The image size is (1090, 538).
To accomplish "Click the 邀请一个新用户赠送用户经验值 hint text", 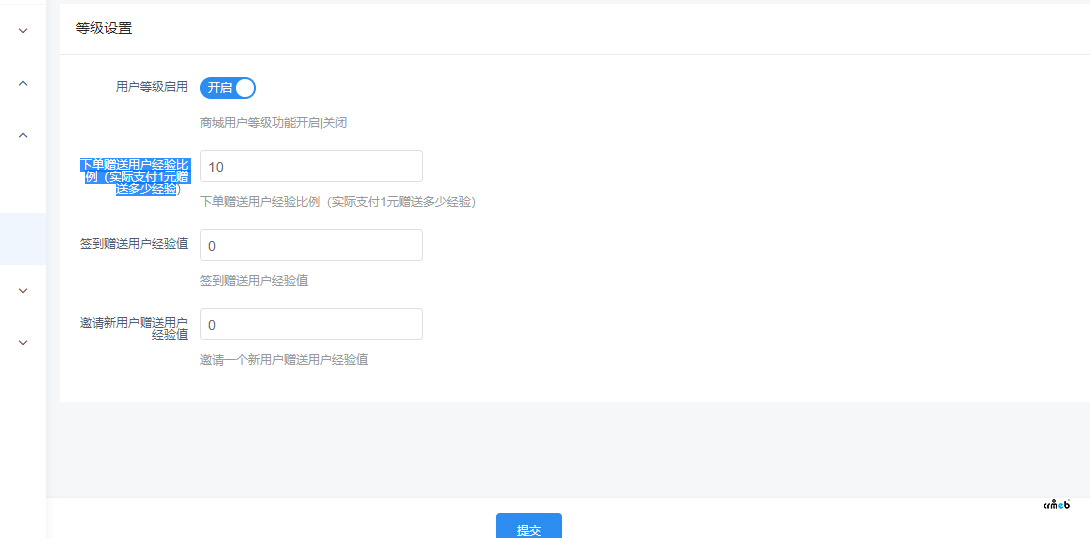I will (x=284, y=359).
